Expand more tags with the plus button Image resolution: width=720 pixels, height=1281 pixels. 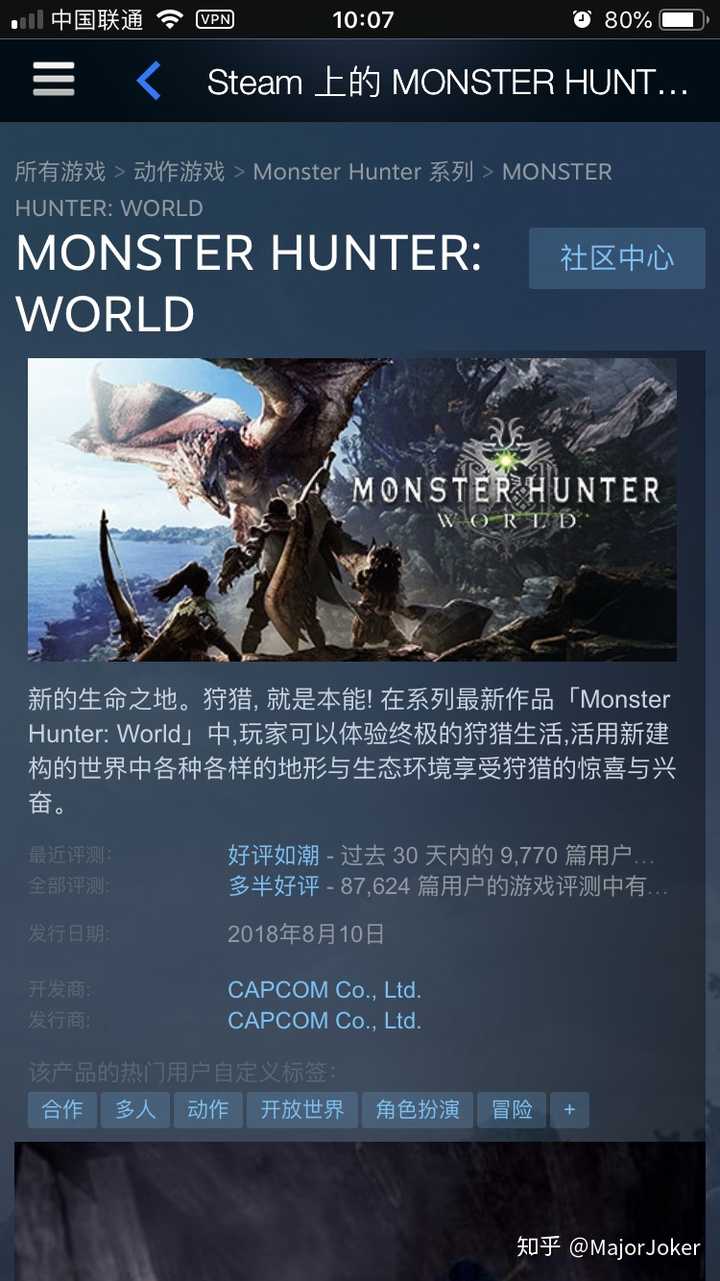coord(569,1109)
